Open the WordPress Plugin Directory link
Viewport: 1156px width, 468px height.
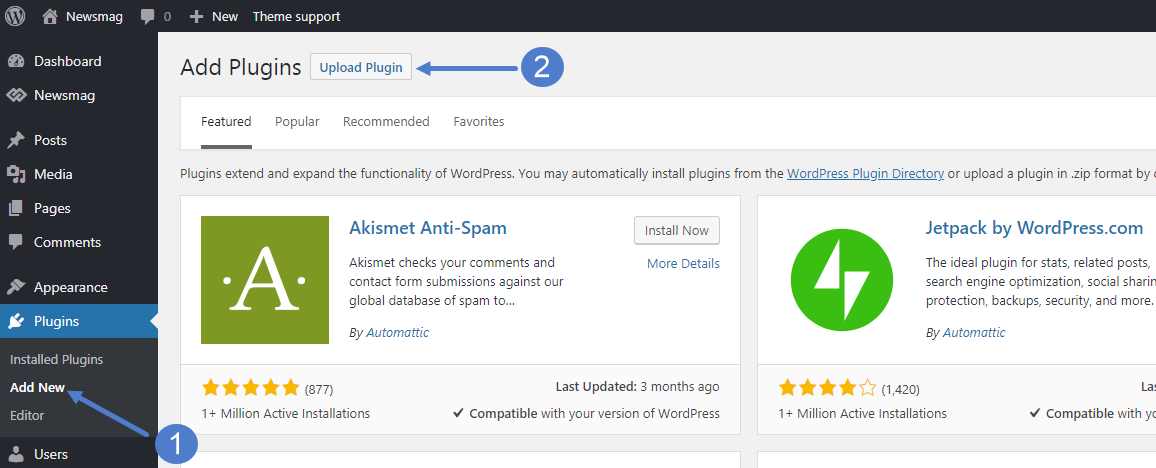pos(866,174)
